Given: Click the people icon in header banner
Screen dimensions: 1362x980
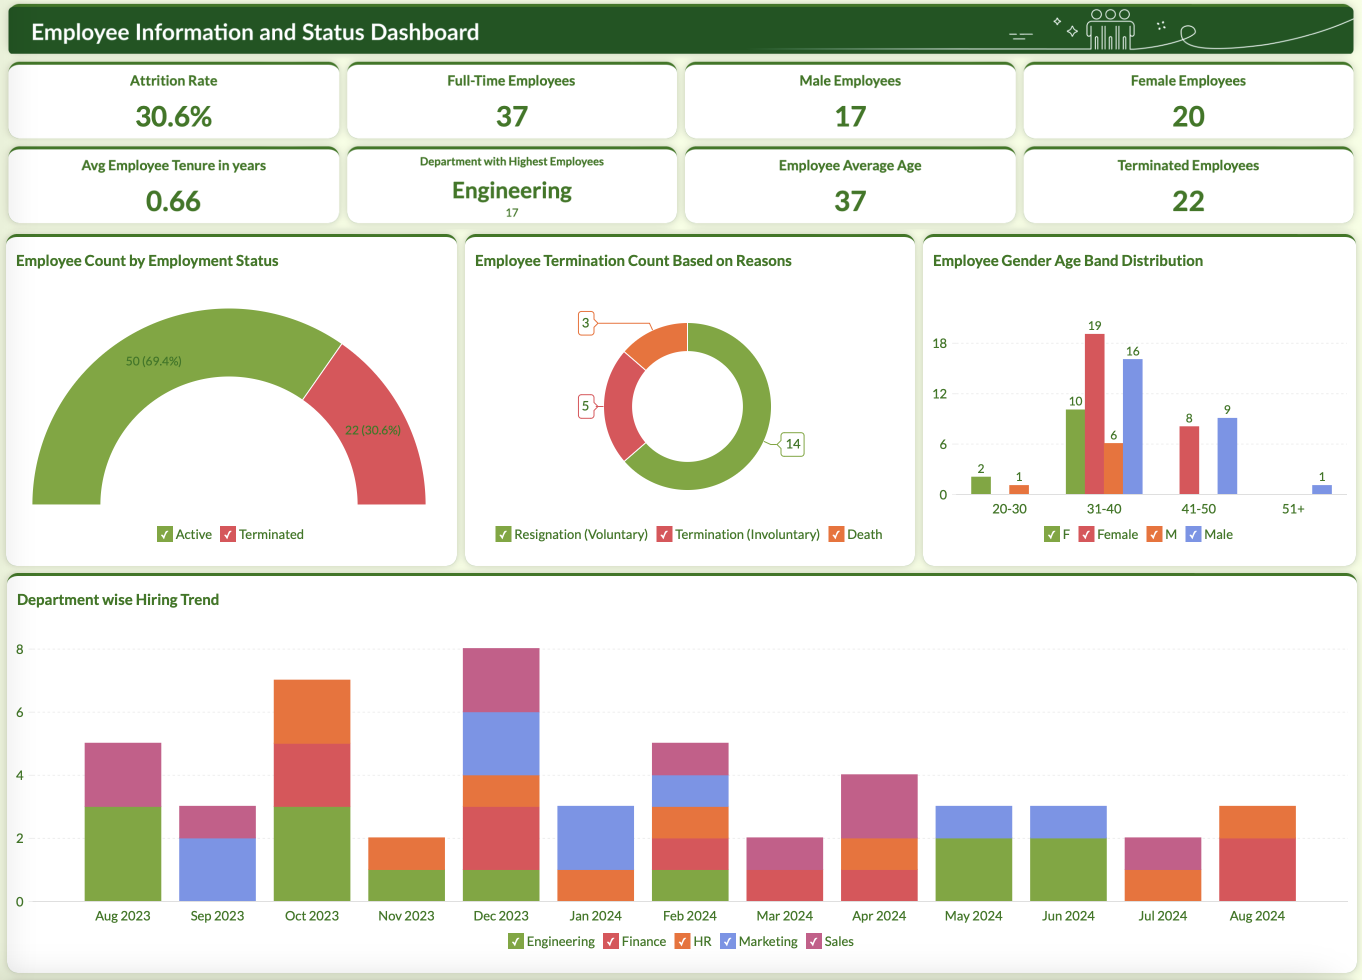Looking at the screenshot, I should (1110, 31).
